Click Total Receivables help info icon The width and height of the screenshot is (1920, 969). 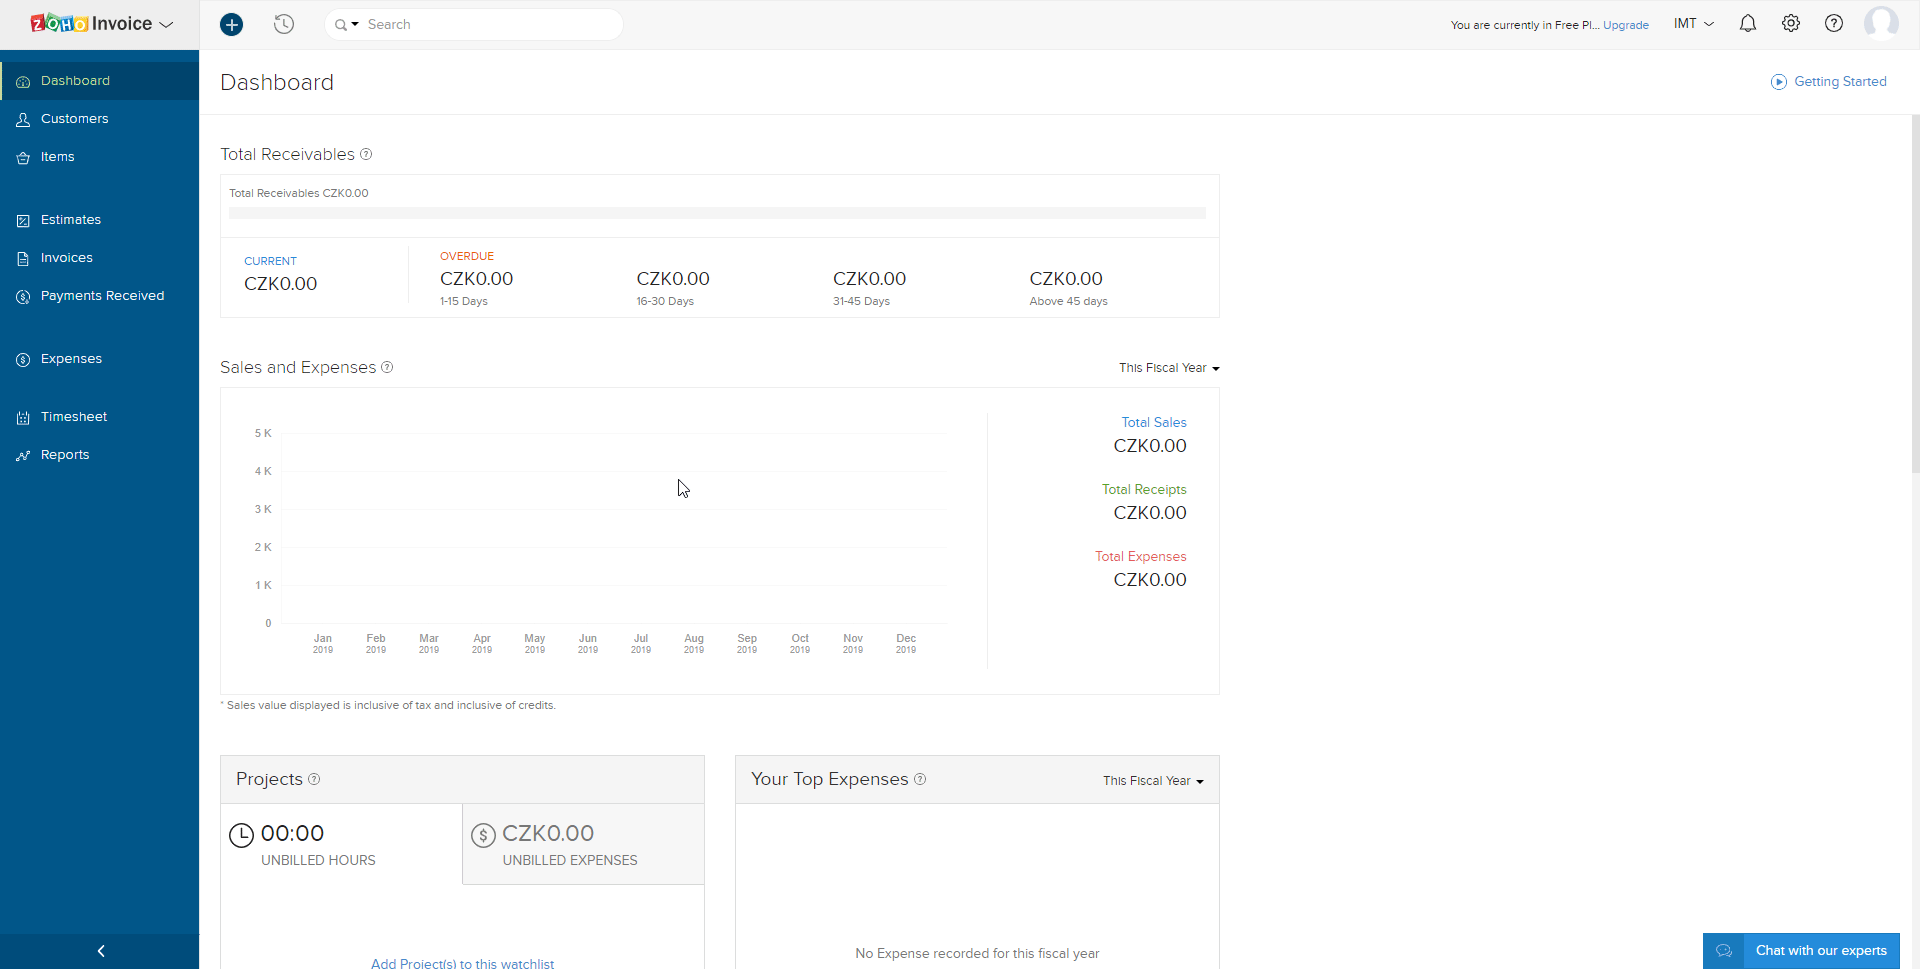tap(366, 154)
